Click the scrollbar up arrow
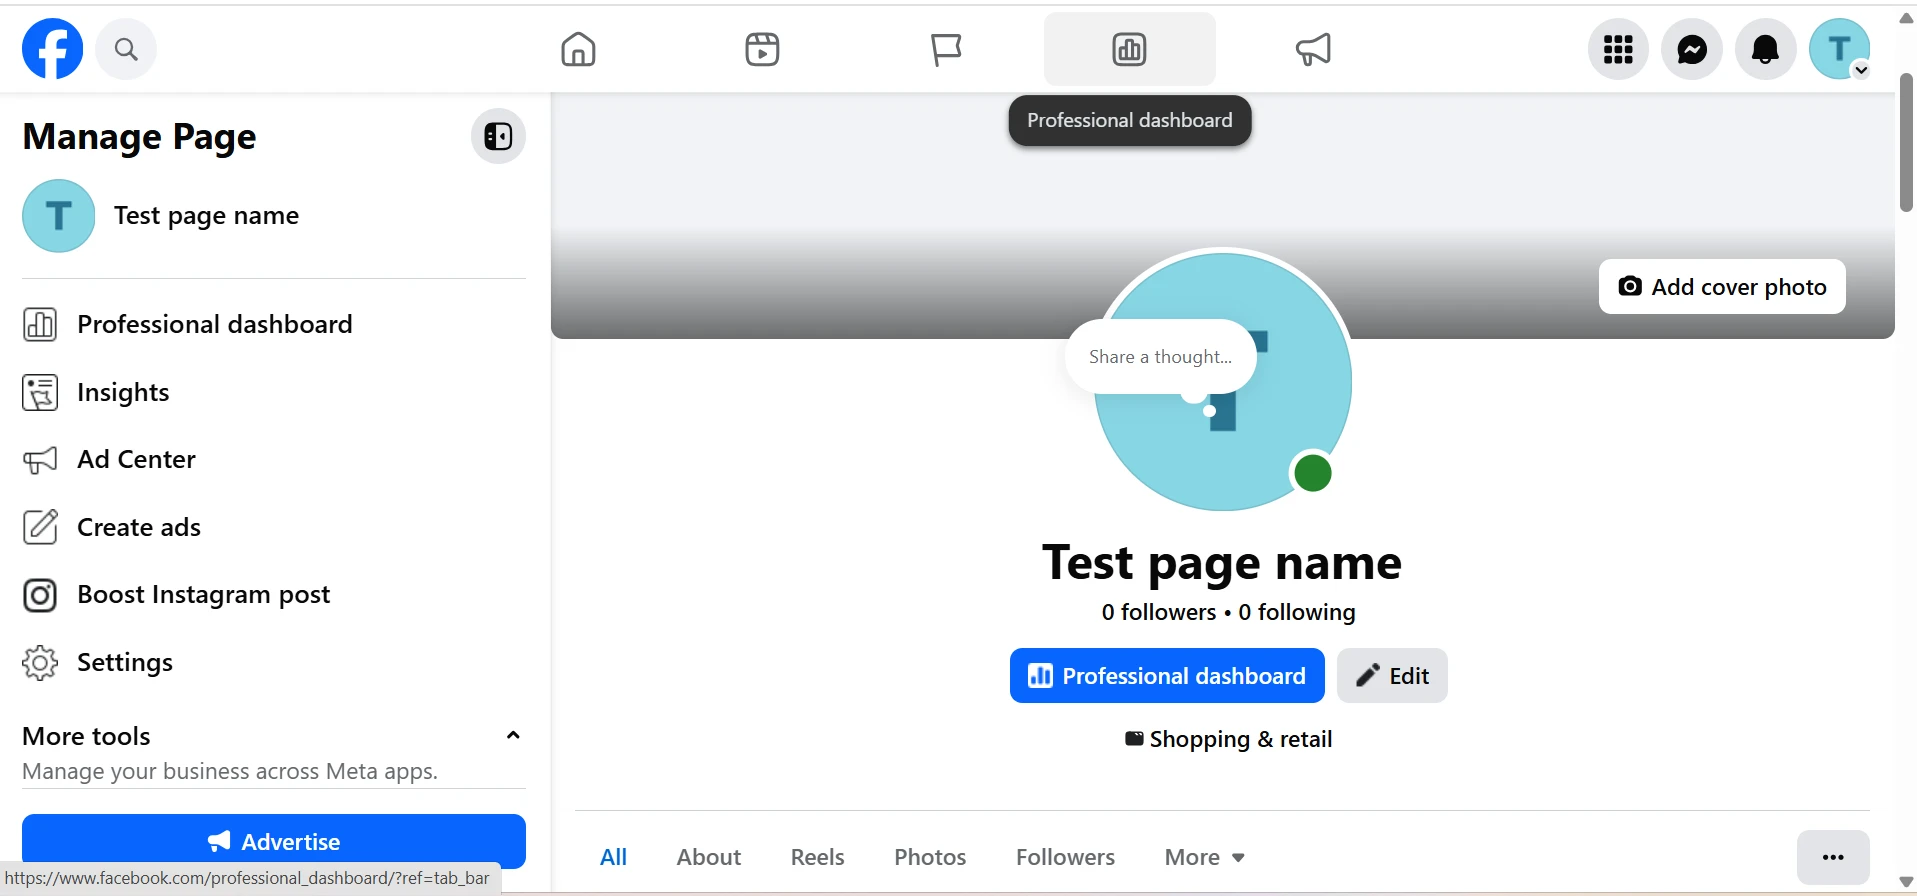1917x896 pixels. tap(1906, 18)
